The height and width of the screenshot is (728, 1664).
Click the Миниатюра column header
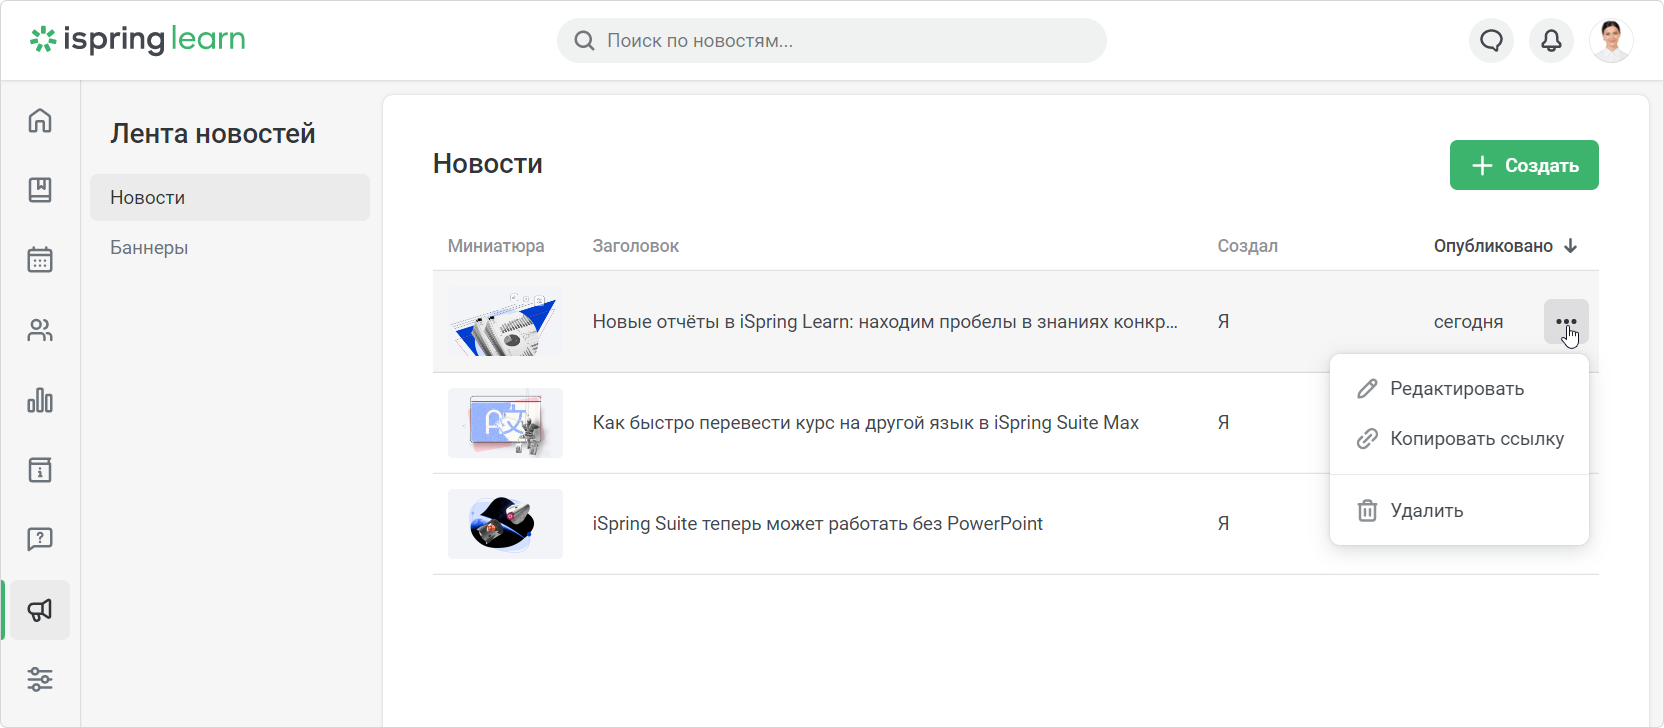496,246
